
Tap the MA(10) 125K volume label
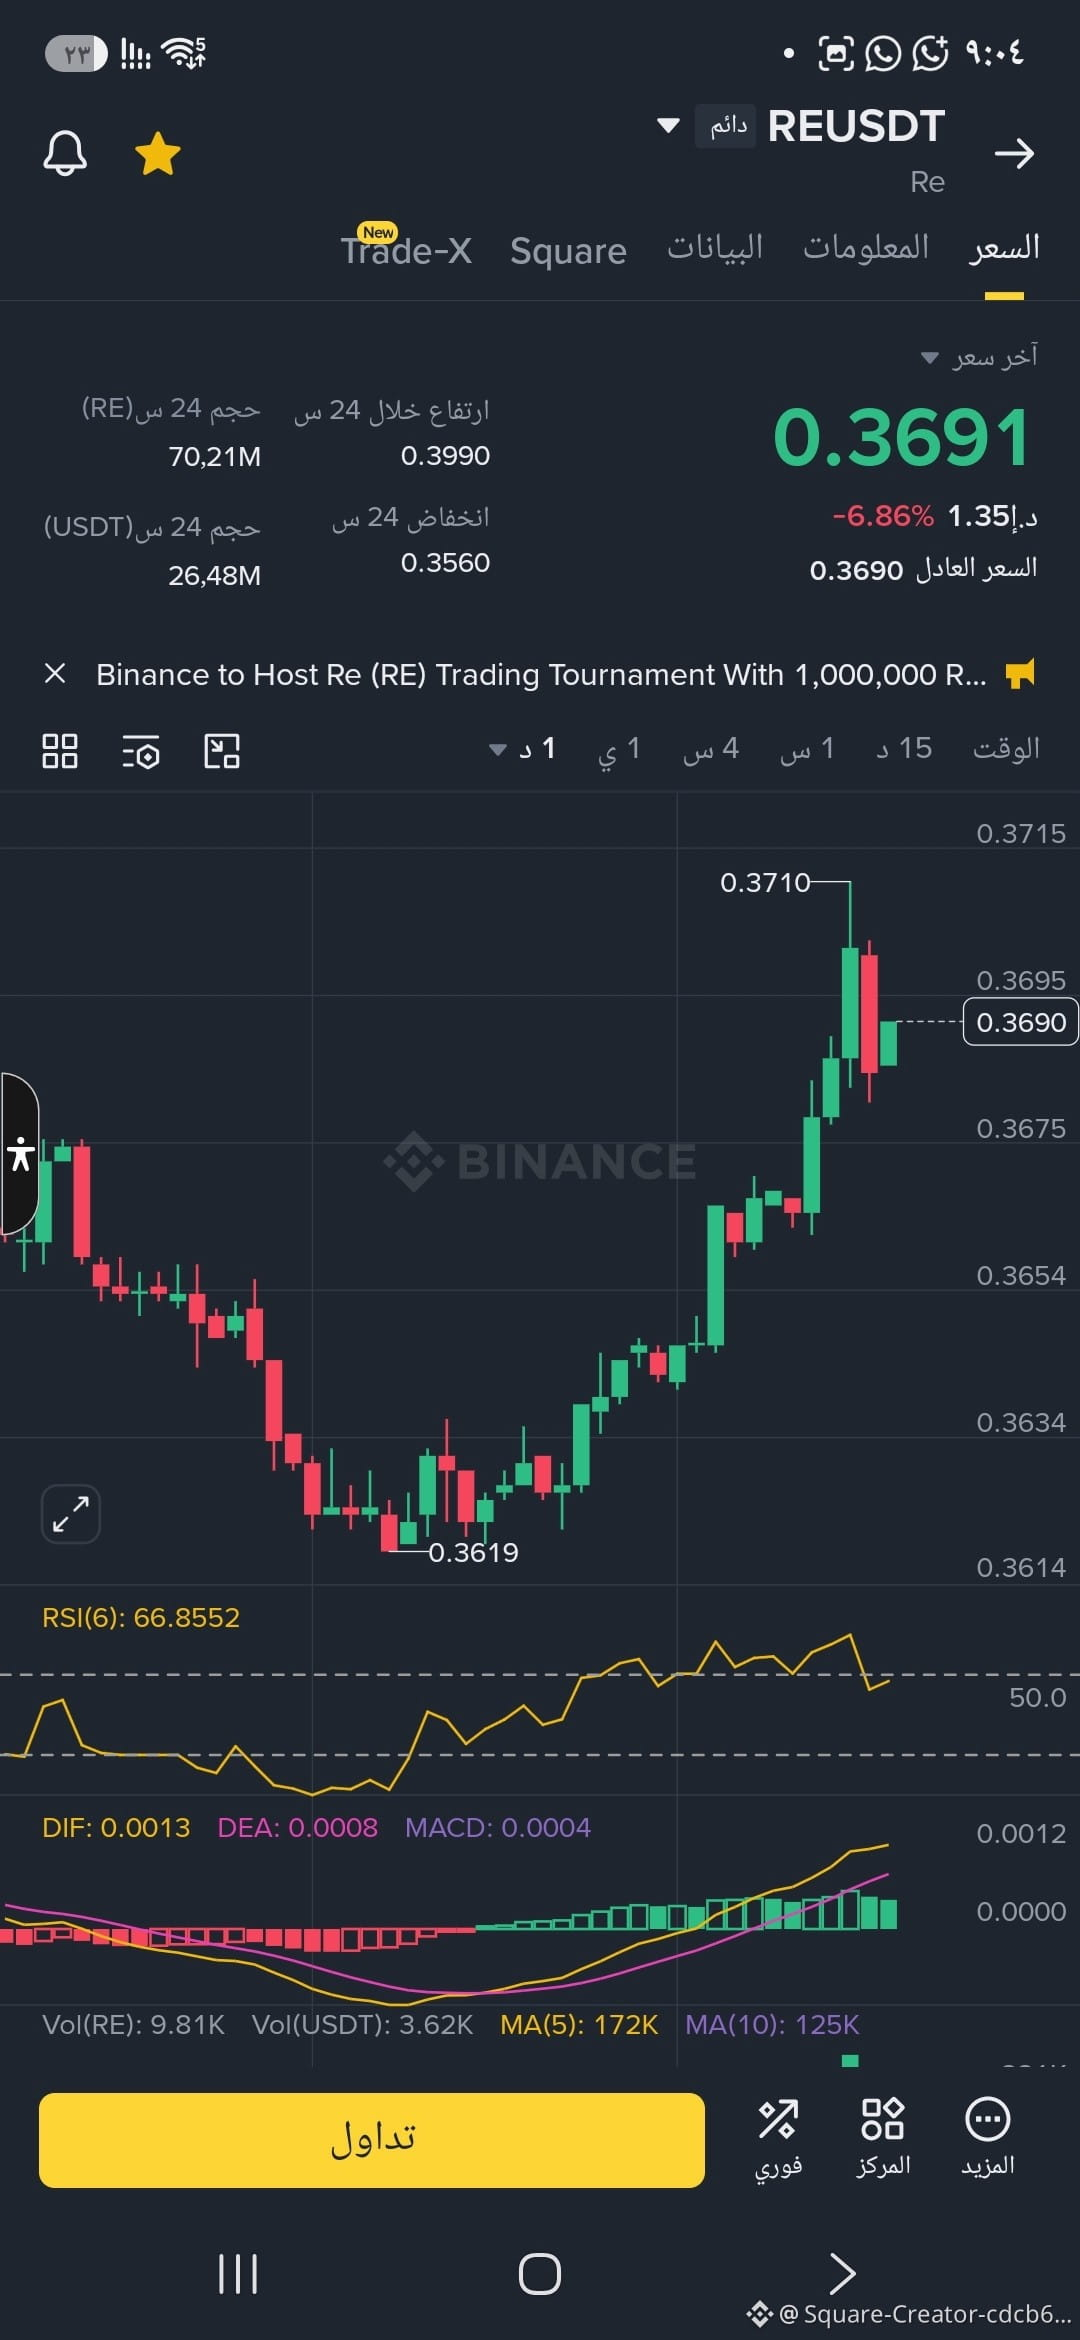coord(772,2025)
